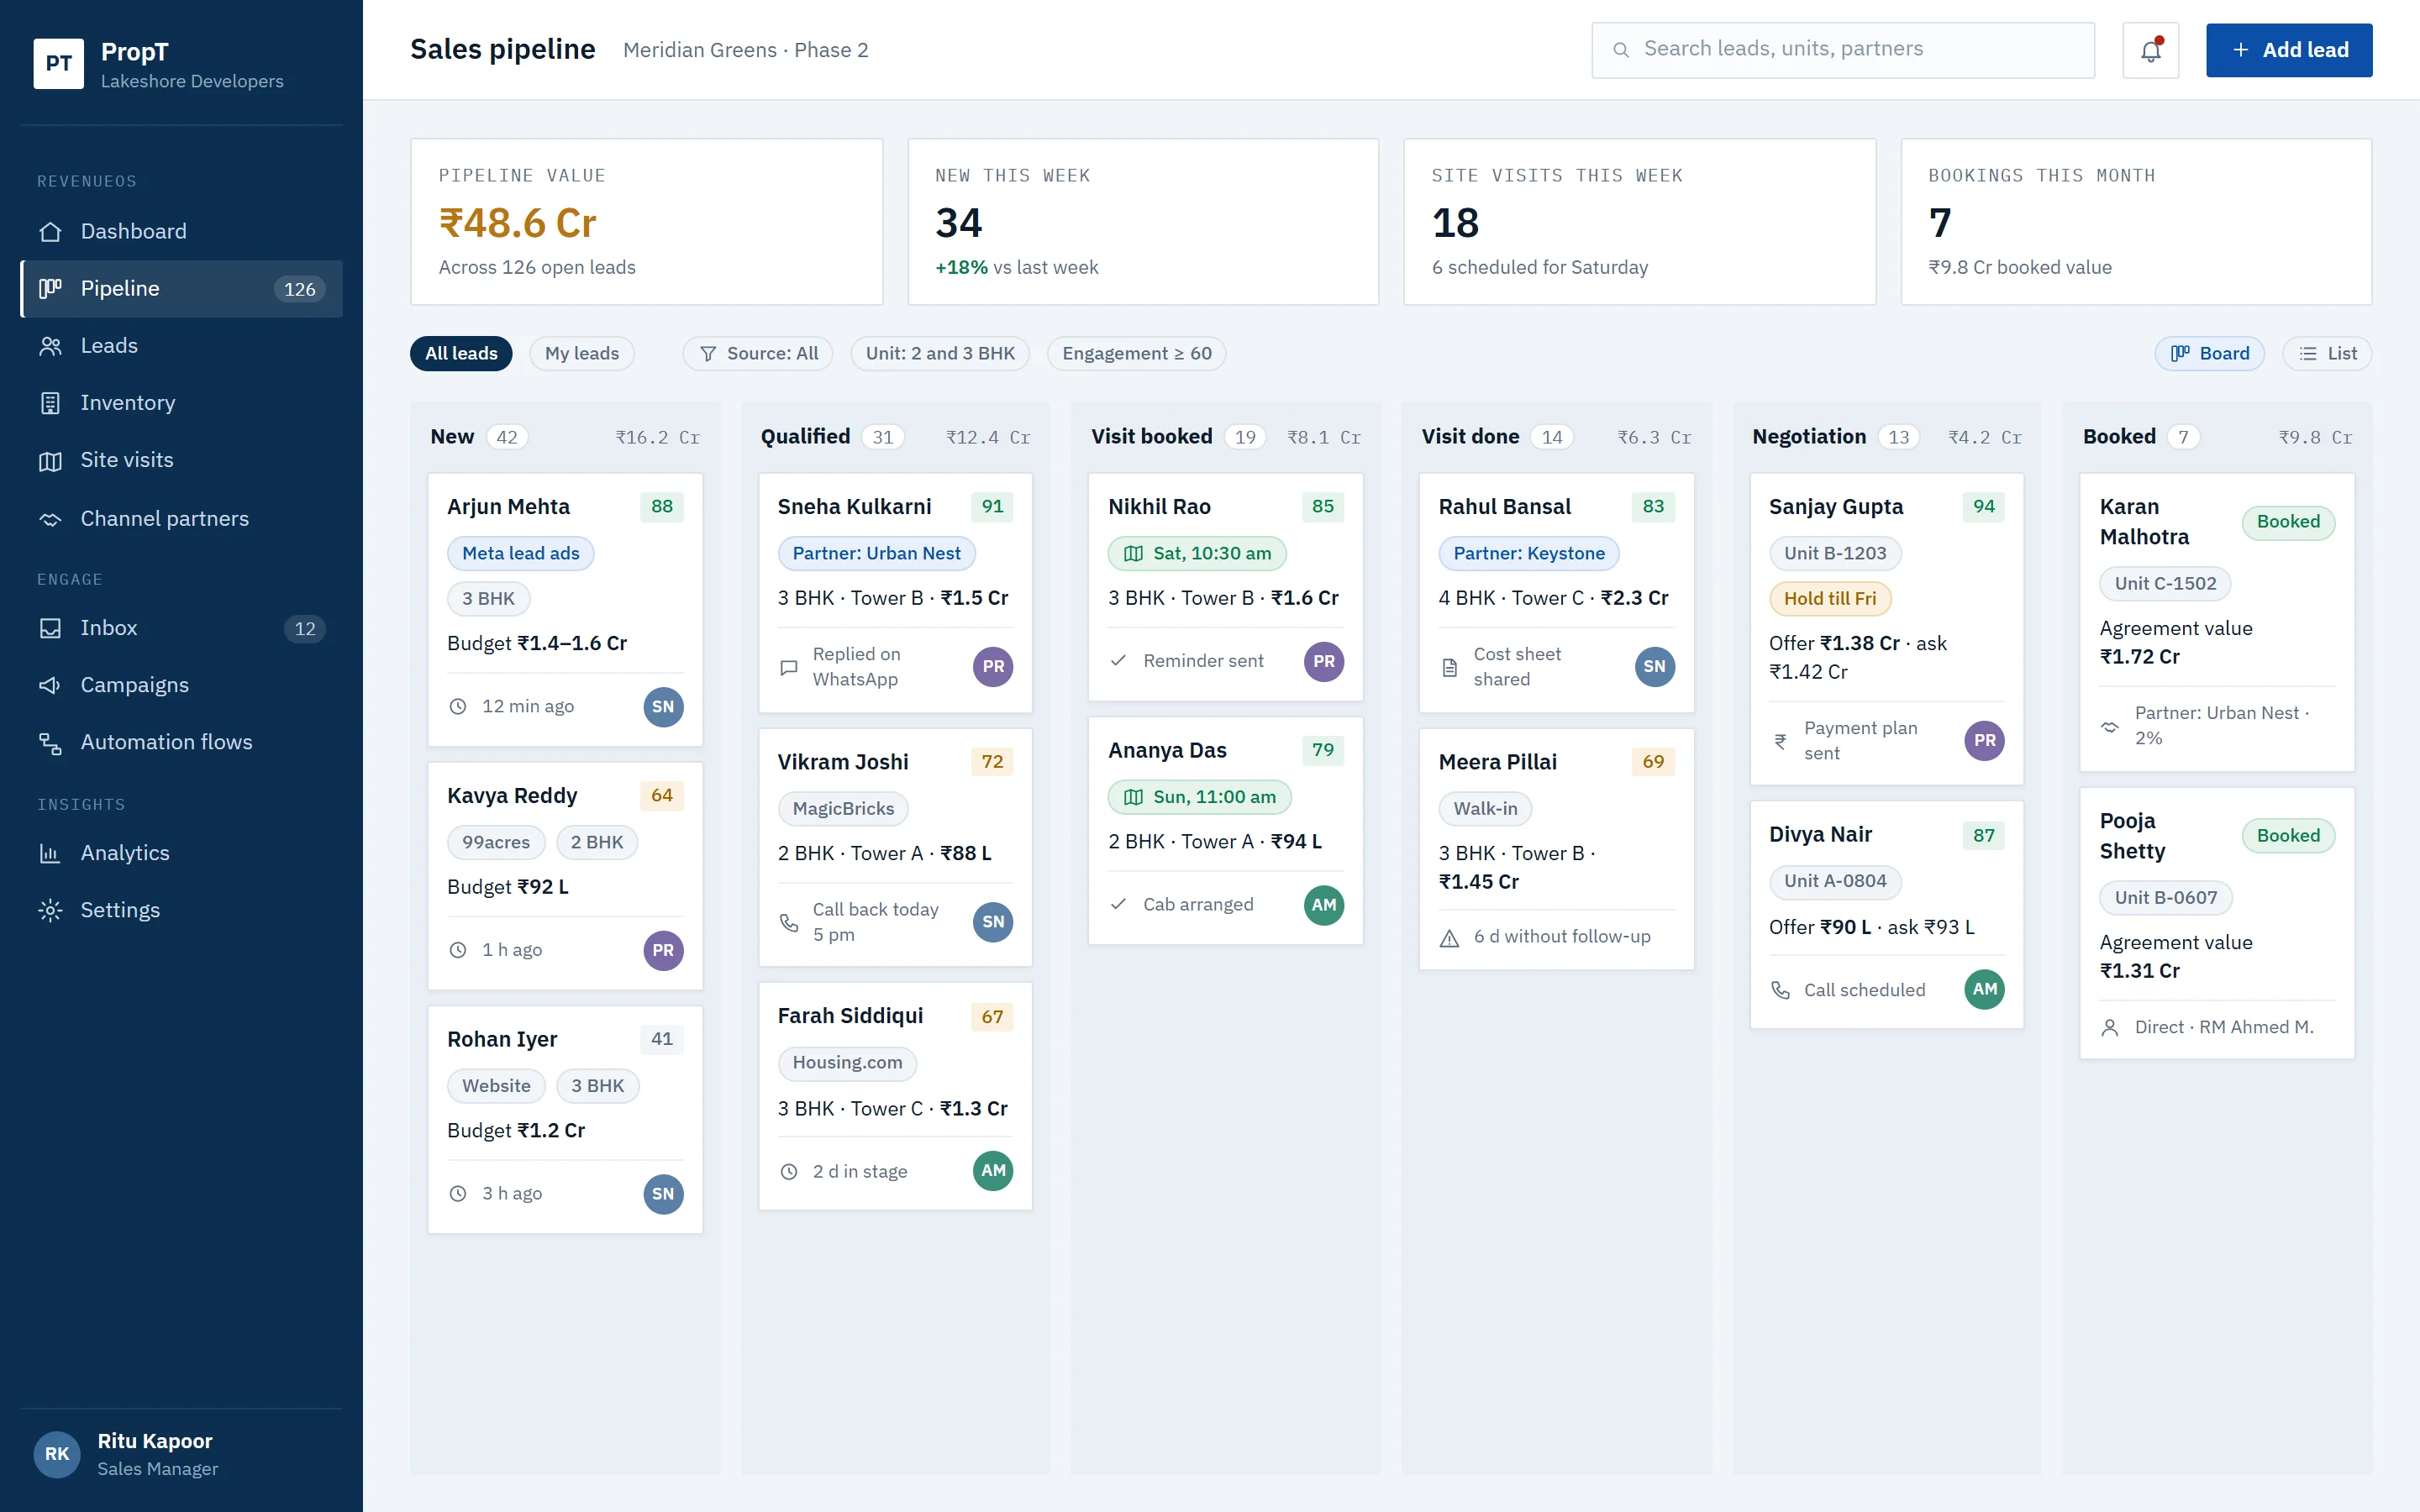Open Campaigns in the sidebar

coord(181,685)
